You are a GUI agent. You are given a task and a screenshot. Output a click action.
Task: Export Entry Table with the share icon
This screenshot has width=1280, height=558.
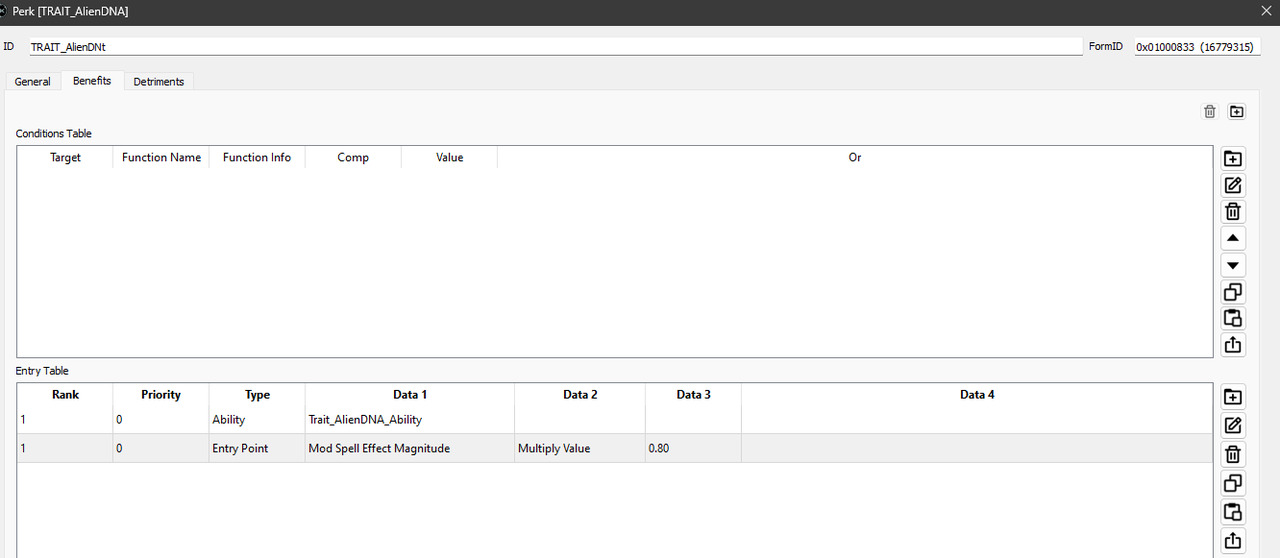click(1233, 541)
